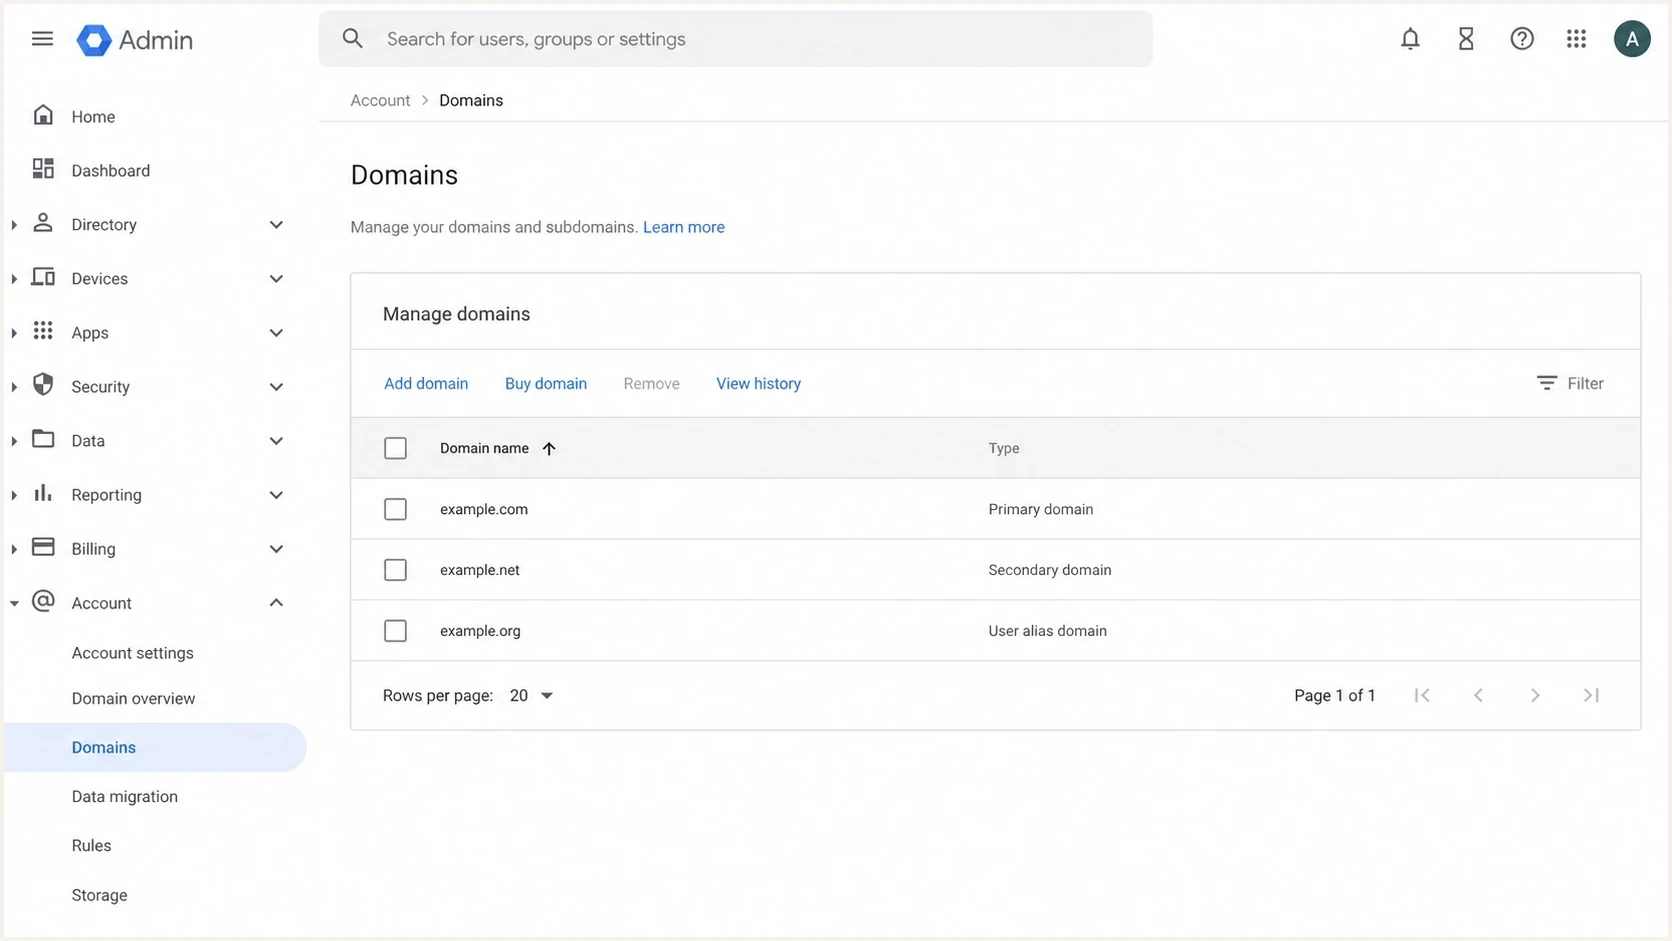Tick the select-all domains checkbox
Viewport: 1672px width, 941px height.
(395, 448)
